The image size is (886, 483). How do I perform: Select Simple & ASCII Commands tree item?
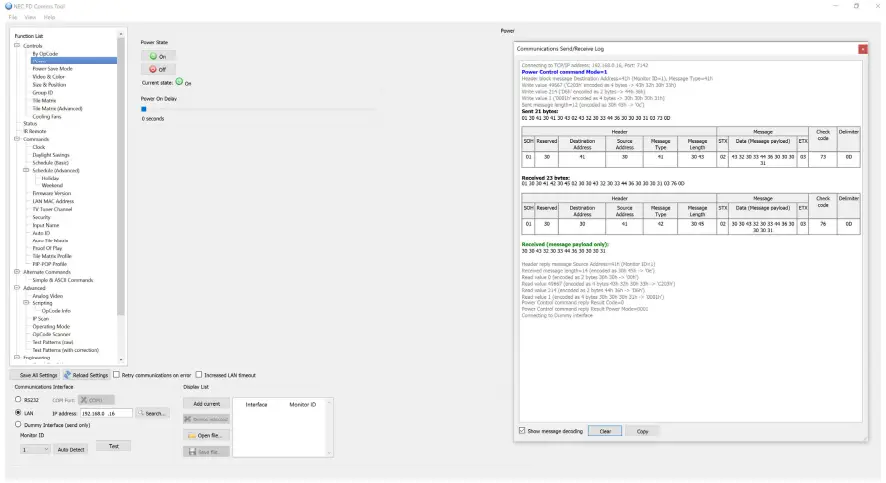pos(63,280)
